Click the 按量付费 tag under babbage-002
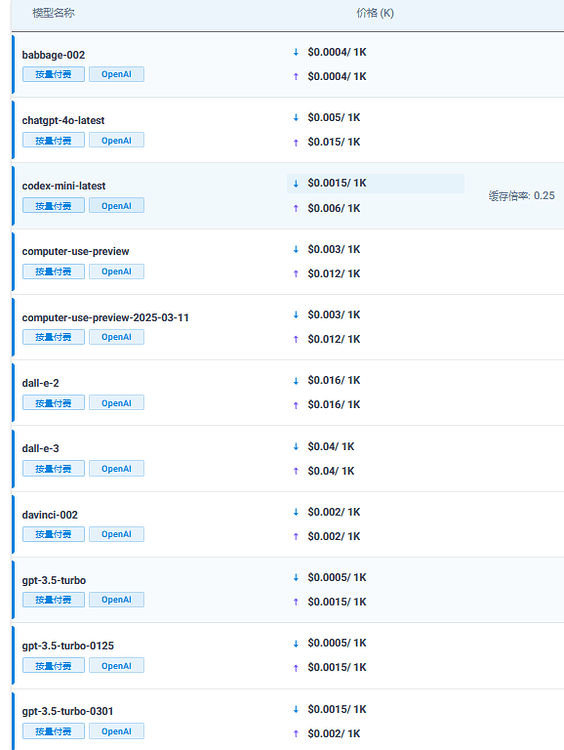Screen dimensions: 564x750 click(53, 74)
